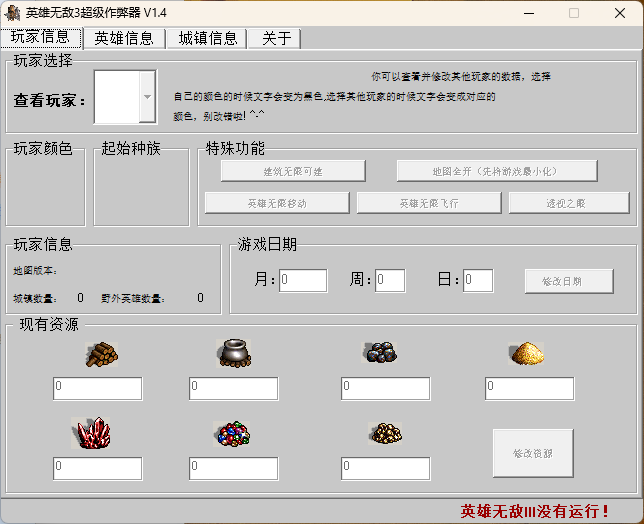The height and width of the screenshot is (524, 644).
Task: Focus the gems amount input field
Action: click(234, 469)
